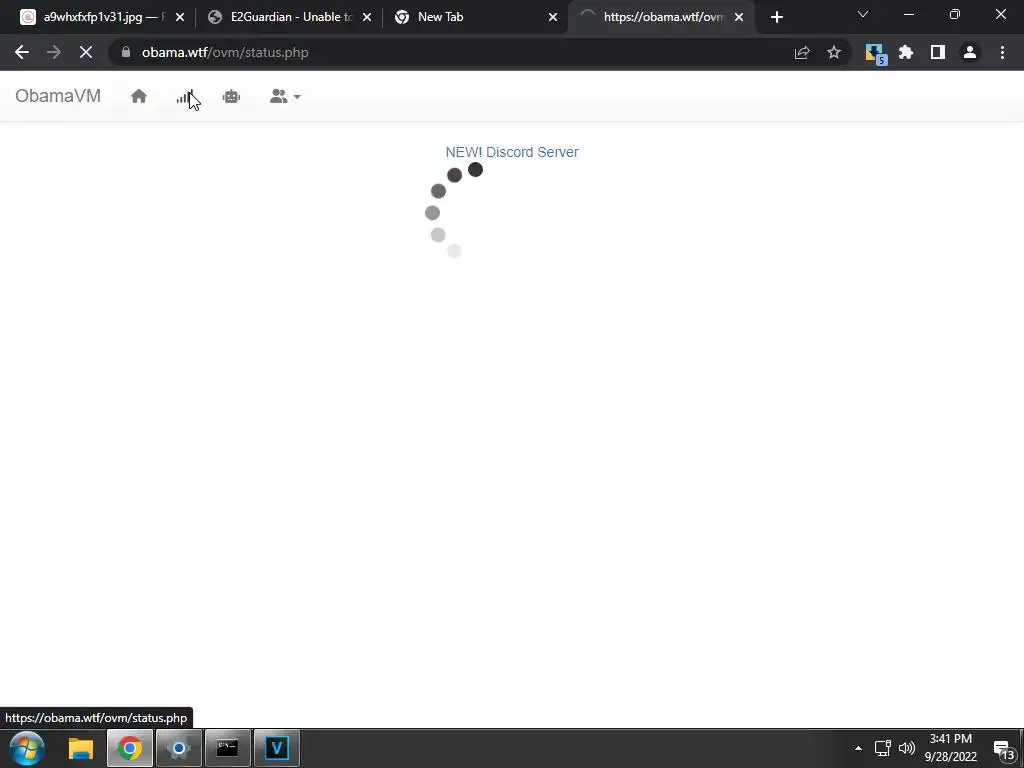1024x768 pixels.
Task: Go back to previous page
Action: pos(22,52)
